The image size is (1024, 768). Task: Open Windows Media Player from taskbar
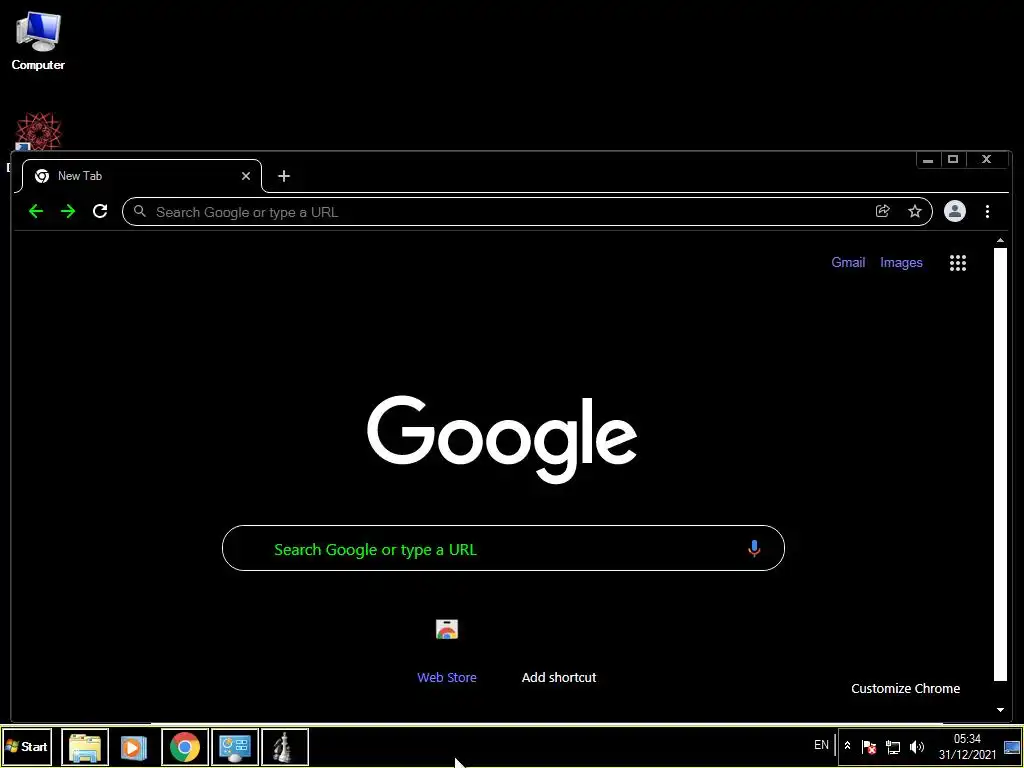pos(133,746)
